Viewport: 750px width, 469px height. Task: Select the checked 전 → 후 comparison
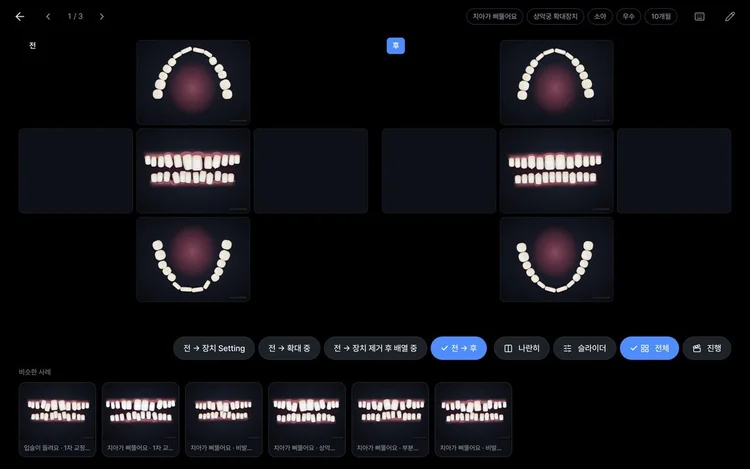[459, 348]
